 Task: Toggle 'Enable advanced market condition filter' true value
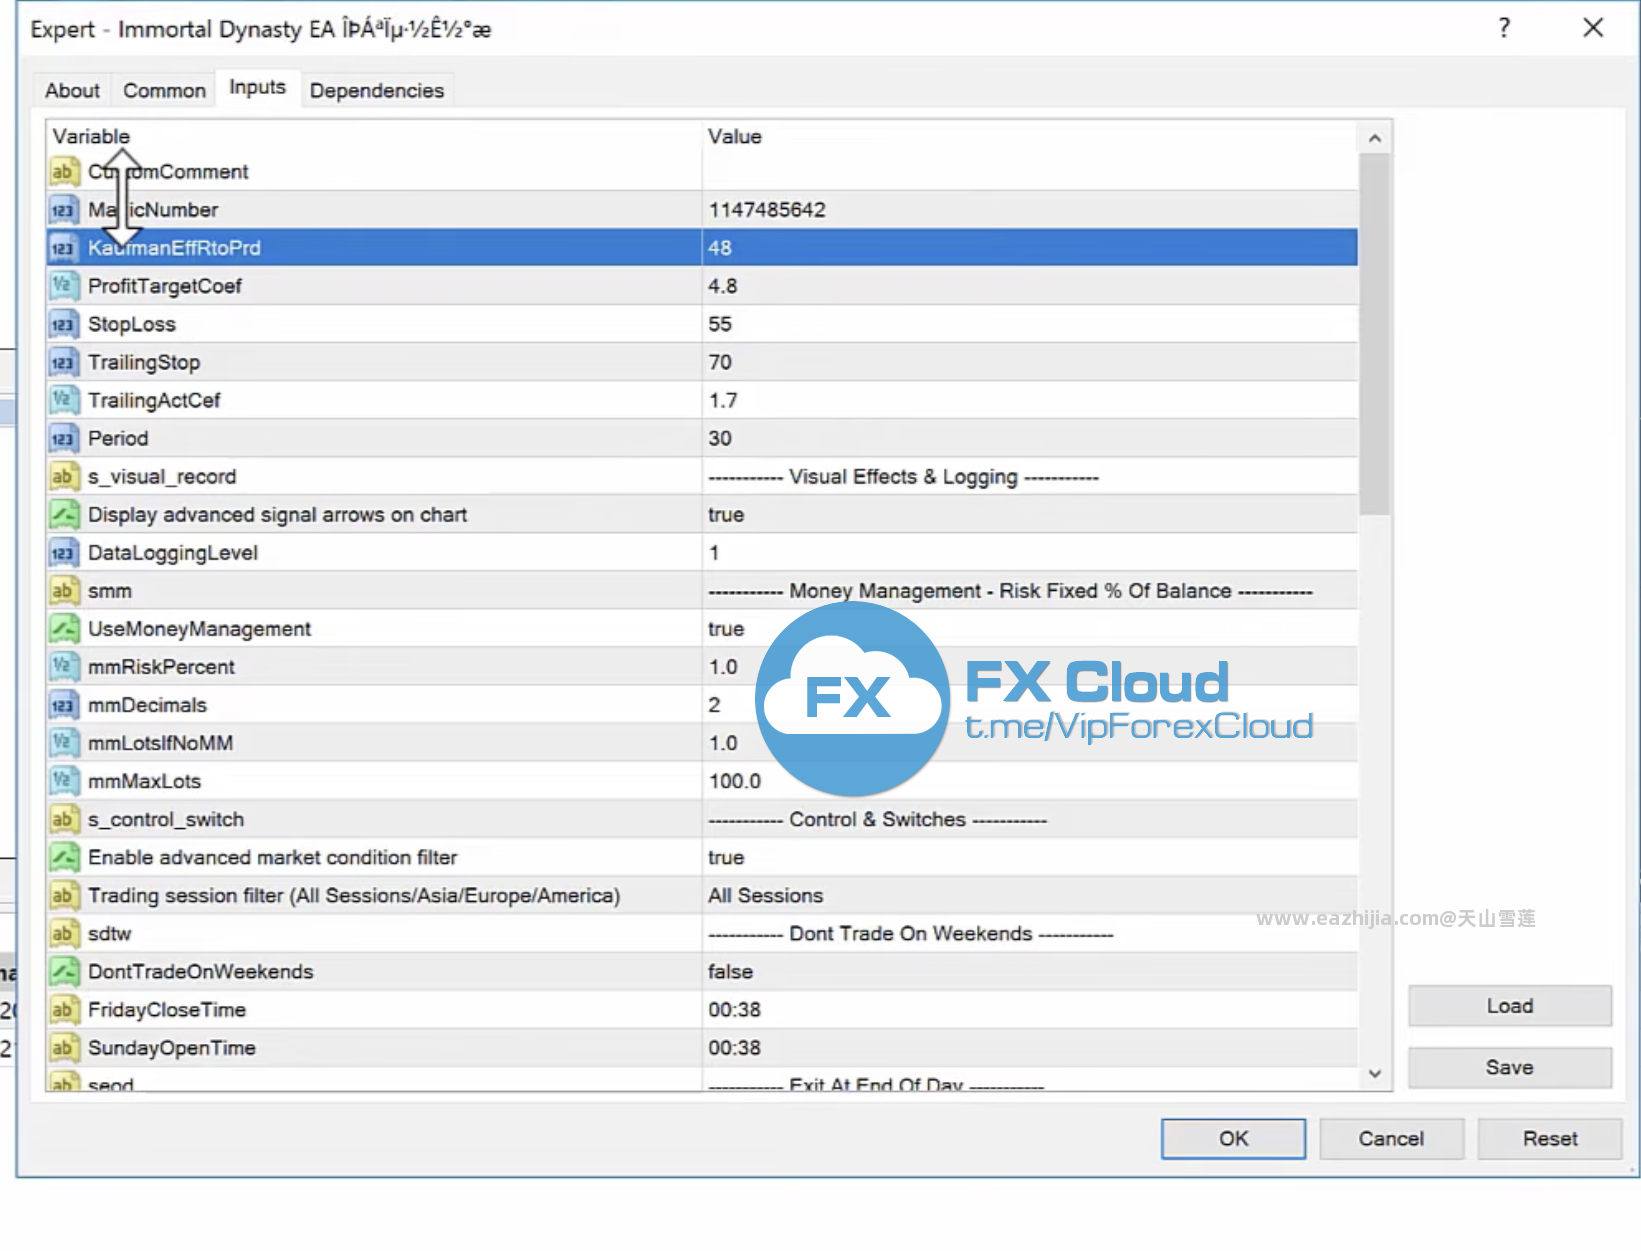point(726,858)
